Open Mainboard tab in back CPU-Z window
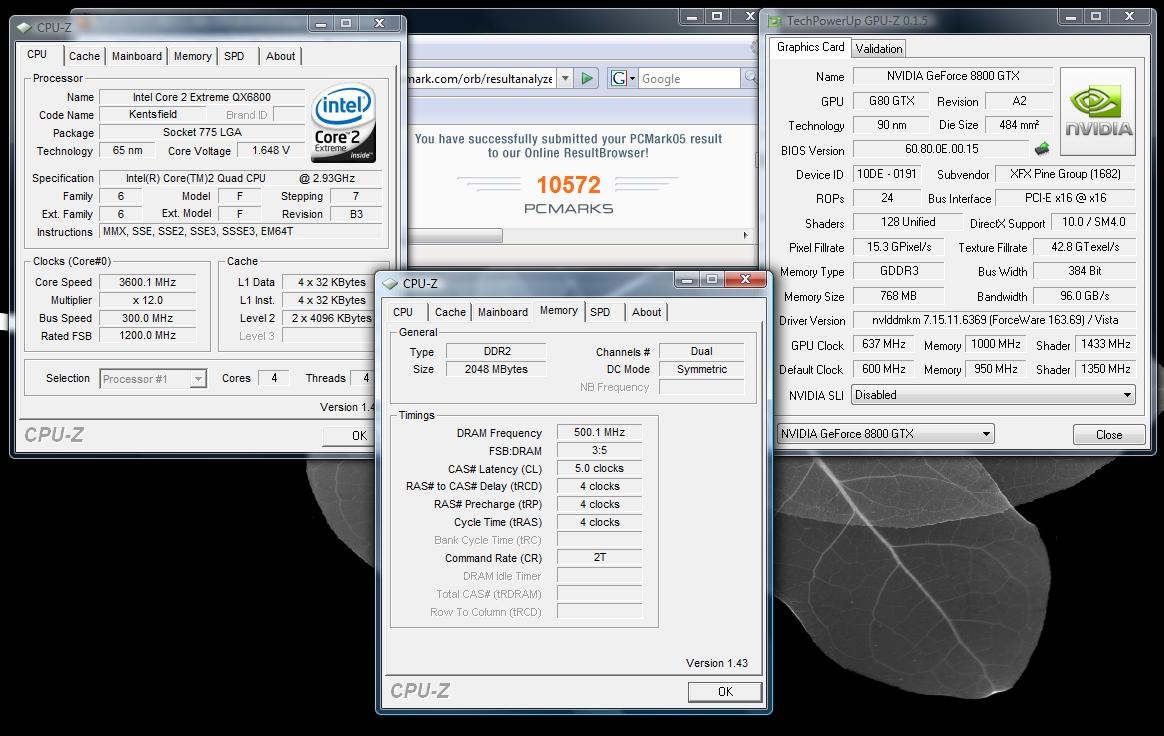Image resolution: width=1164 pixels, height=736 pixels. pos(137,56)
